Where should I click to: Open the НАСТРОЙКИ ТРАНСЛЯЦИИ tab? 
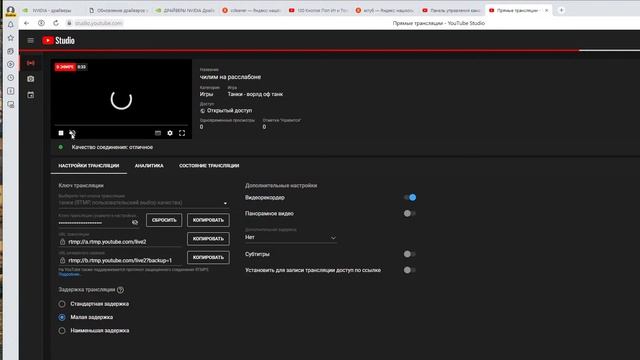(89, 166)
